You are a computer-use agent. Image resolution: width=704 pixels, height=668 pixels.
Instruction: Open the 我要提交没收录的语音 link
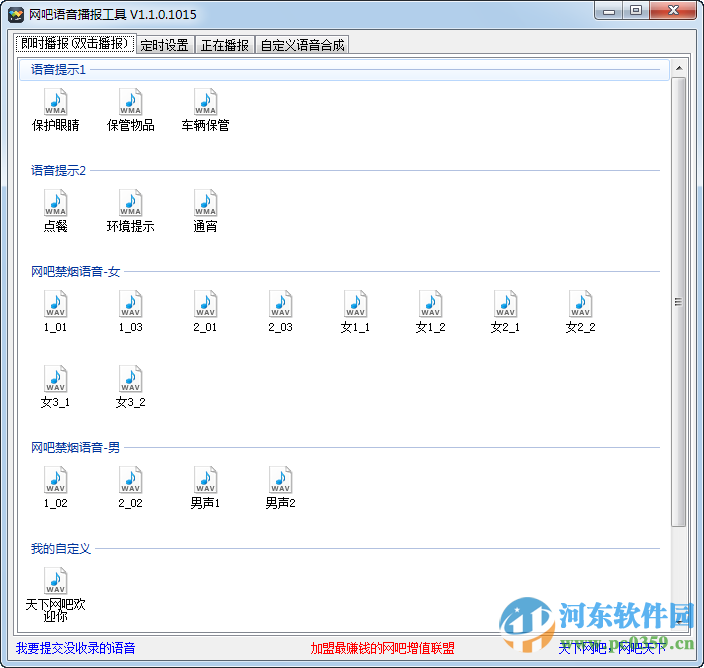[x=75, y=648]
